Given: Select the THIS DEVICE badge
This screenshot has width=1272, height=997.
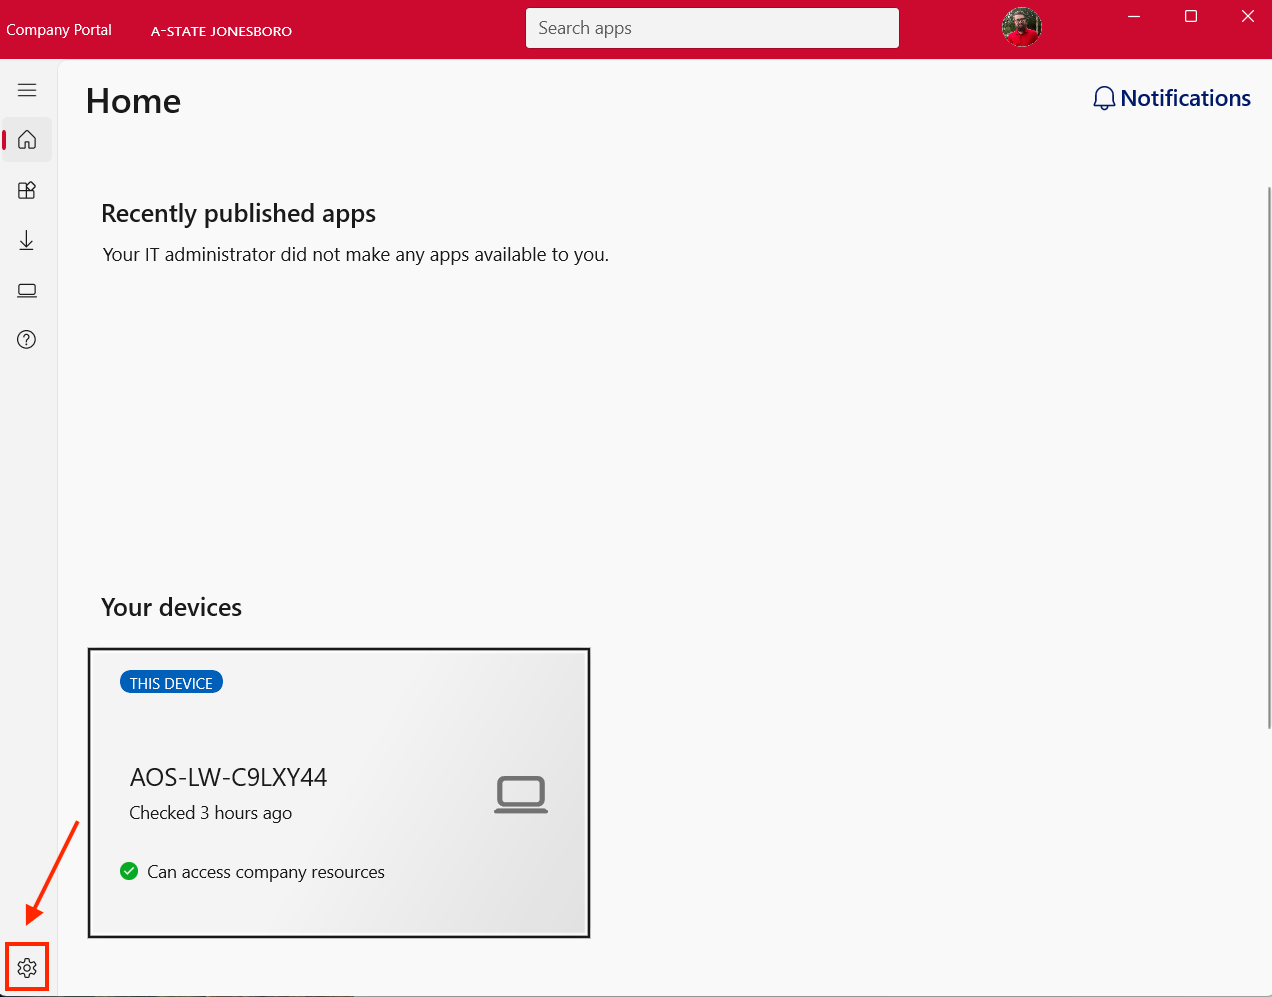Looking at the screenshot, I should pos(171,683).
